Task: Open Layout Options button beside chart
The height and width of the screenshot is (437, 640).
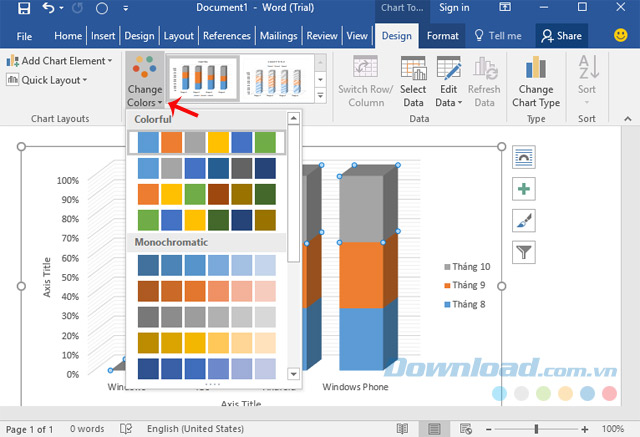Action: (x=524, y=157)
